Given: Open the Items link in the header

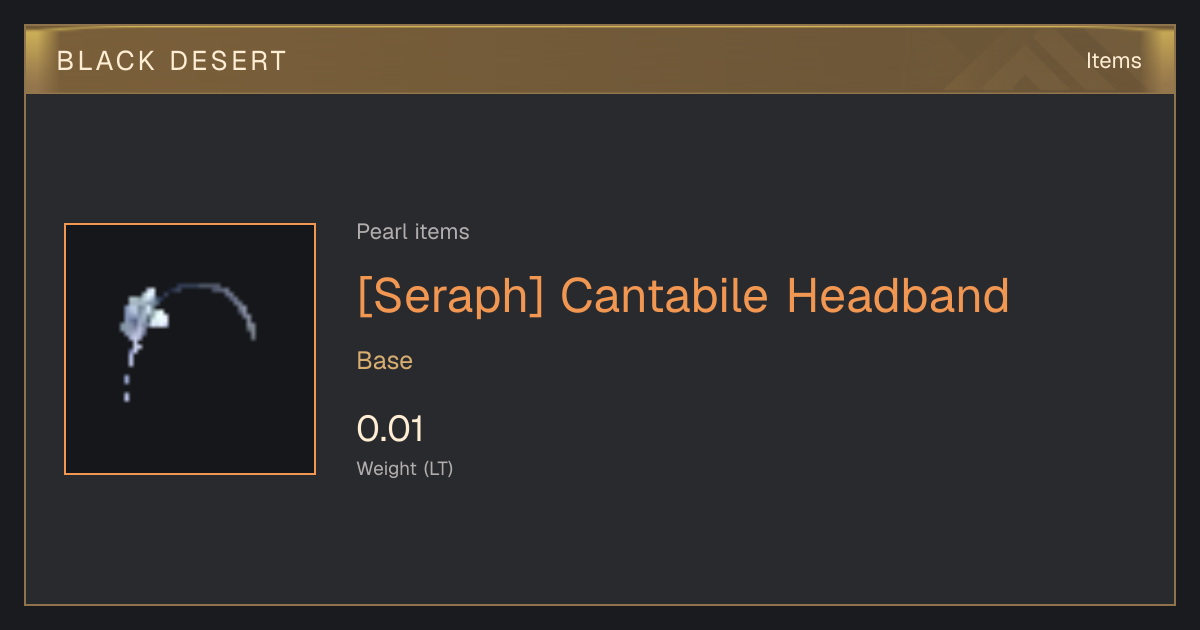Looking at the screenshot, I should [x=1113, y=61].
